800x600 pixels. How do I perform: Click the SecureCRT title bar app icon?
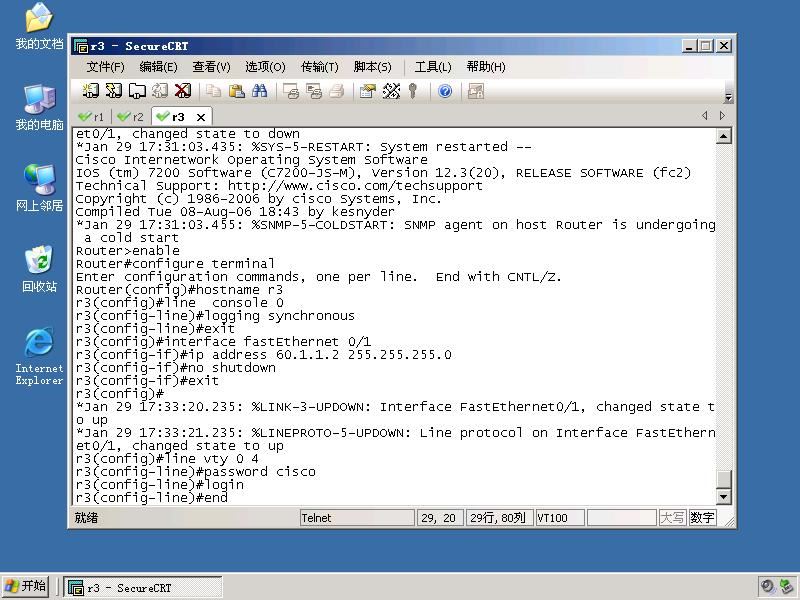(81, 46)
